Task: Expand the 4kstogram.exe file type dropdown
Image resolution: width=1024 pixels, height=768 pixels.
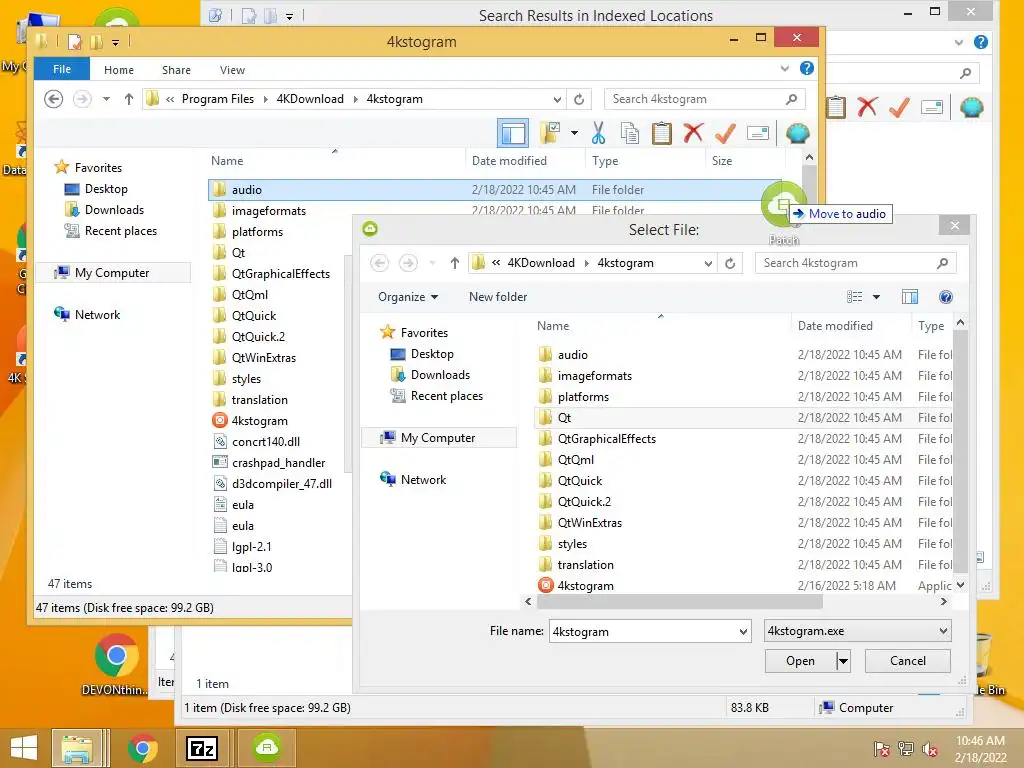Action: 943,631
